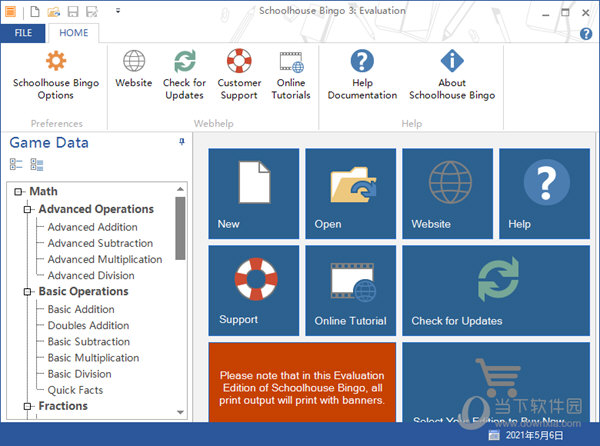Screen dimensions: 600x446
Task: Open Customer Support lifebuoy in ribbon
Action: (x=239, y=60)
